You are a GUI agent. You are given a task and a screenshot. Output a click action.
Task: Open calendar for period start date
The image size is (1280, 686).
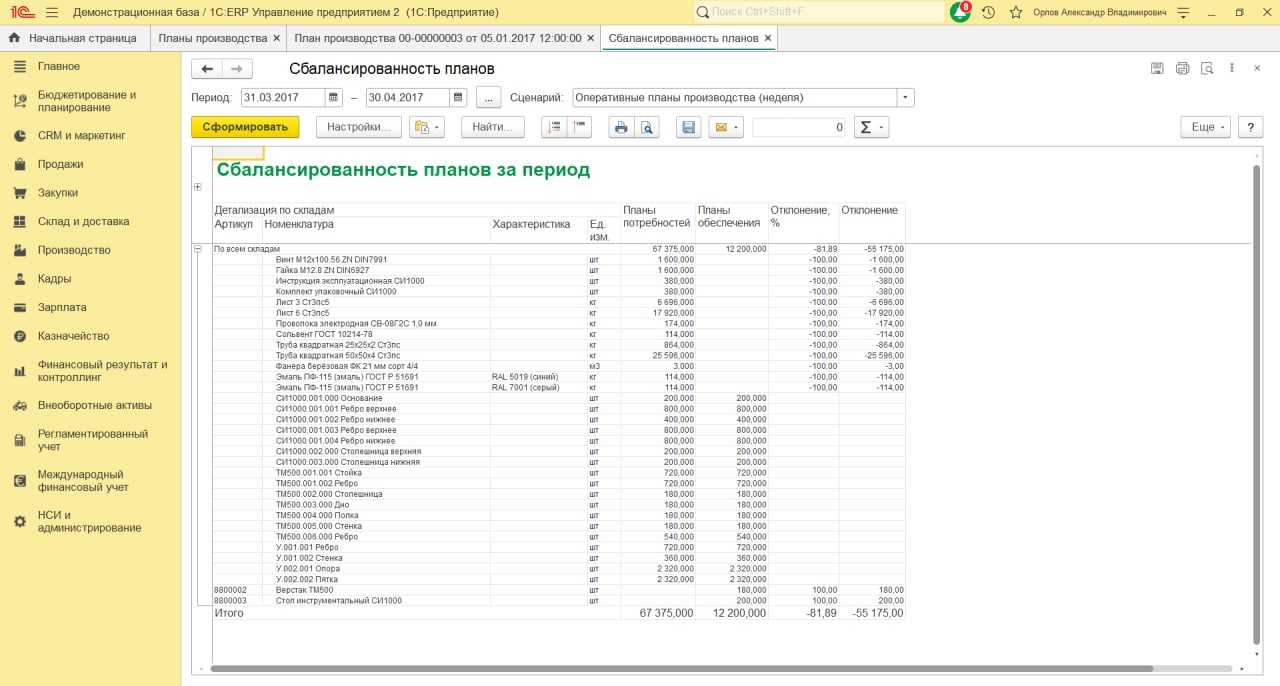point(332,98)
